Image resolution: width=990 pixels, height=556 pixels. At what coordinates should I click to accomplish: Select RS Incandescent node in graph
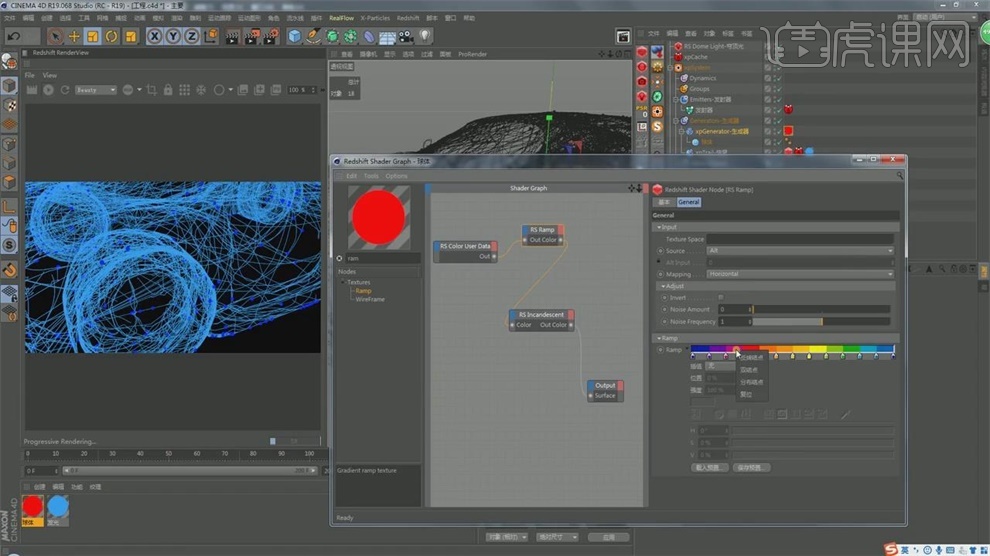click(x=541, y=315)
